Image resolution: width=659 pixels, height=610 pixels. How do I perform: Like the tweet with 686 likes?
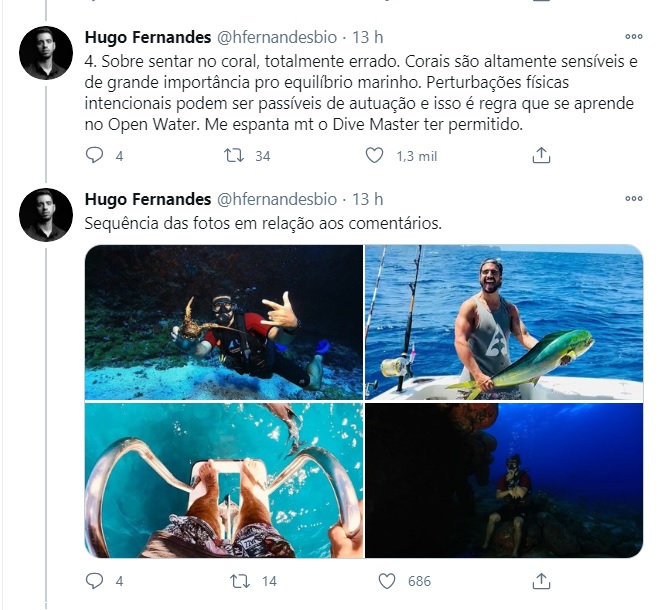pyautogui.click(x=388, y=580)
